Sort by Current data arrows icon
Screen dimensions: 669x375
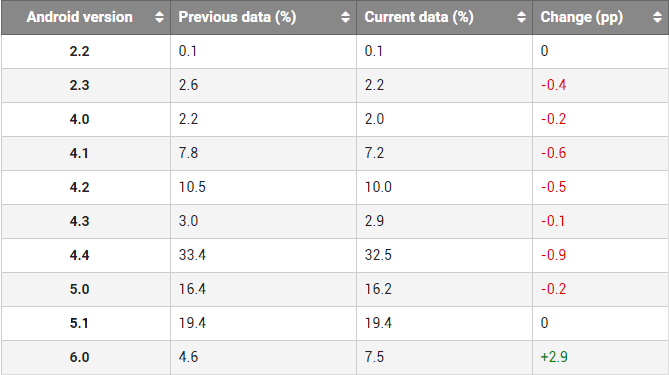click(521, 17)
